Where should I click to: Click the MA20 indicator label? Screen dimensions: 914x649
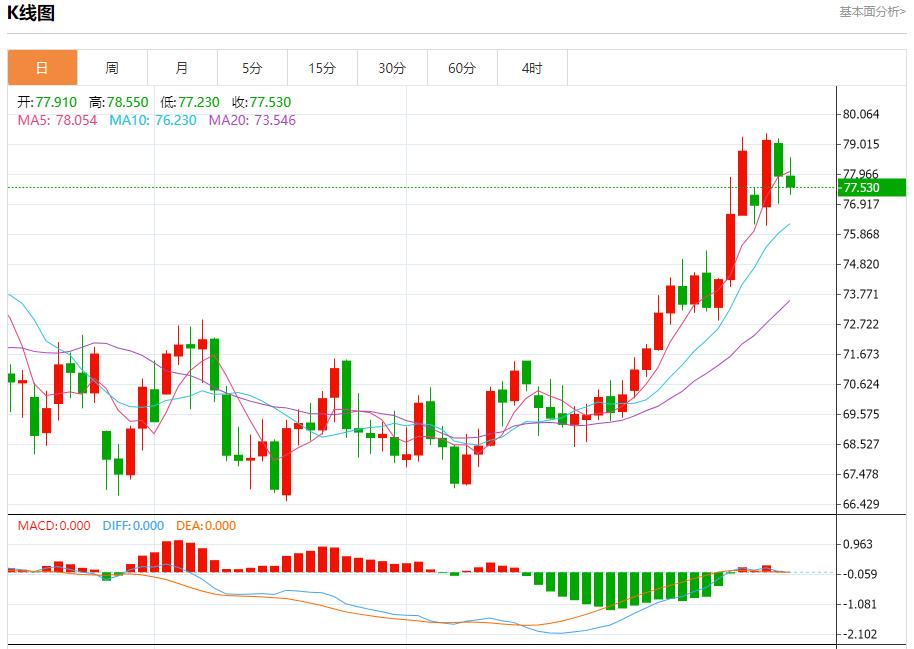point(252,120)
